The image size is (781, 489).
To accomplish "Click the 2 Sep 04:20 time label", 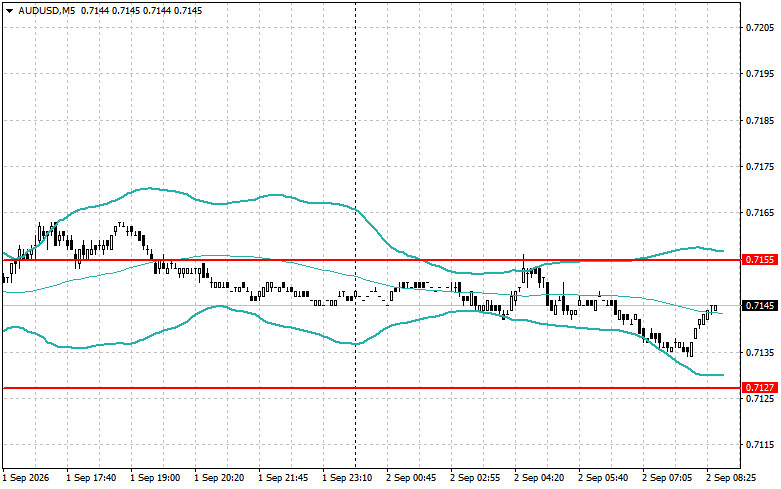I will point(539,478).
